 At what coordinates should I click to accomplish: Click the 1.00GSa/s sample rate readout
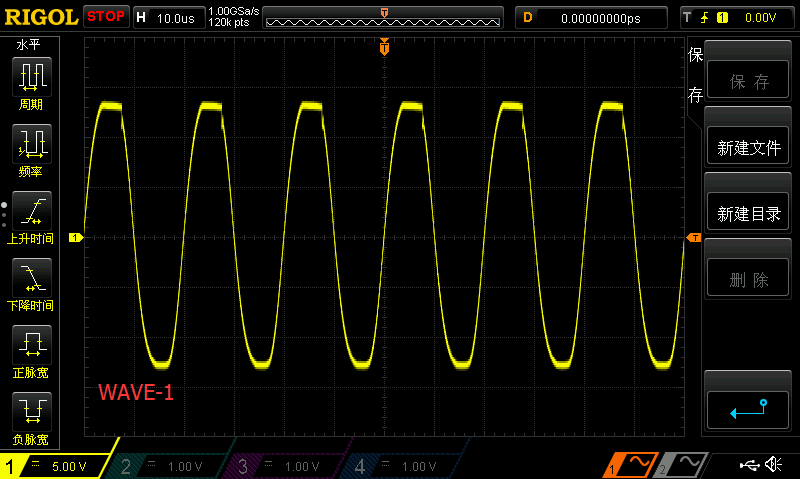click(x=234, y=11)
